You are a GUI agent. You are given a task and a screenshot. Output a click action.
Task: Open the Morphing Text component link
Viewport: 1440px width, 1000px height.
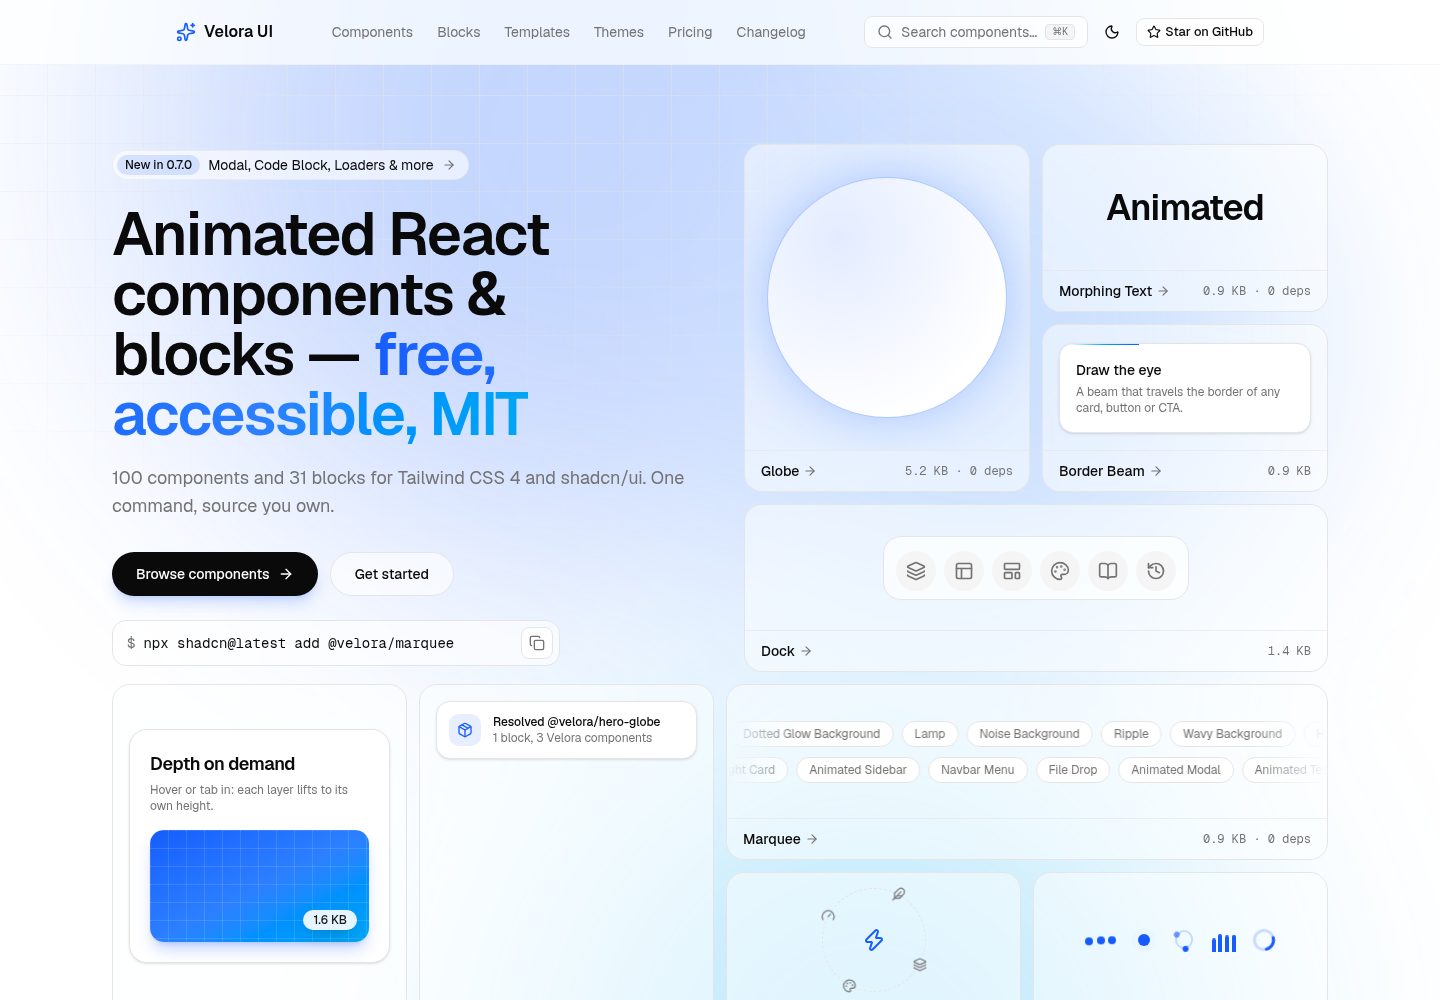[x=1114, y=291]
